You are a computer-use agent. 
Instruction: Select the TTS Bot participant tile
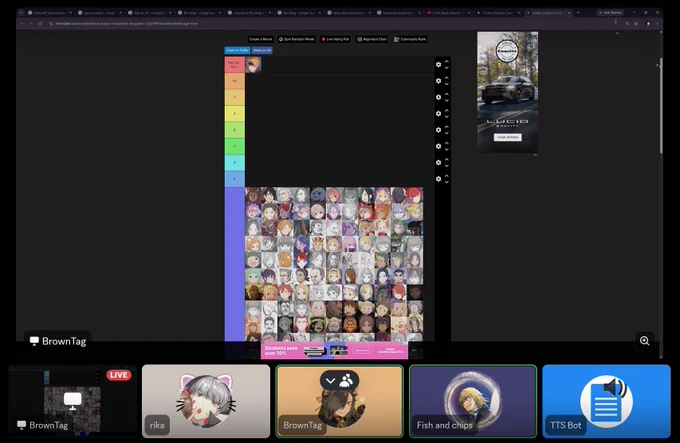(606, 401)
